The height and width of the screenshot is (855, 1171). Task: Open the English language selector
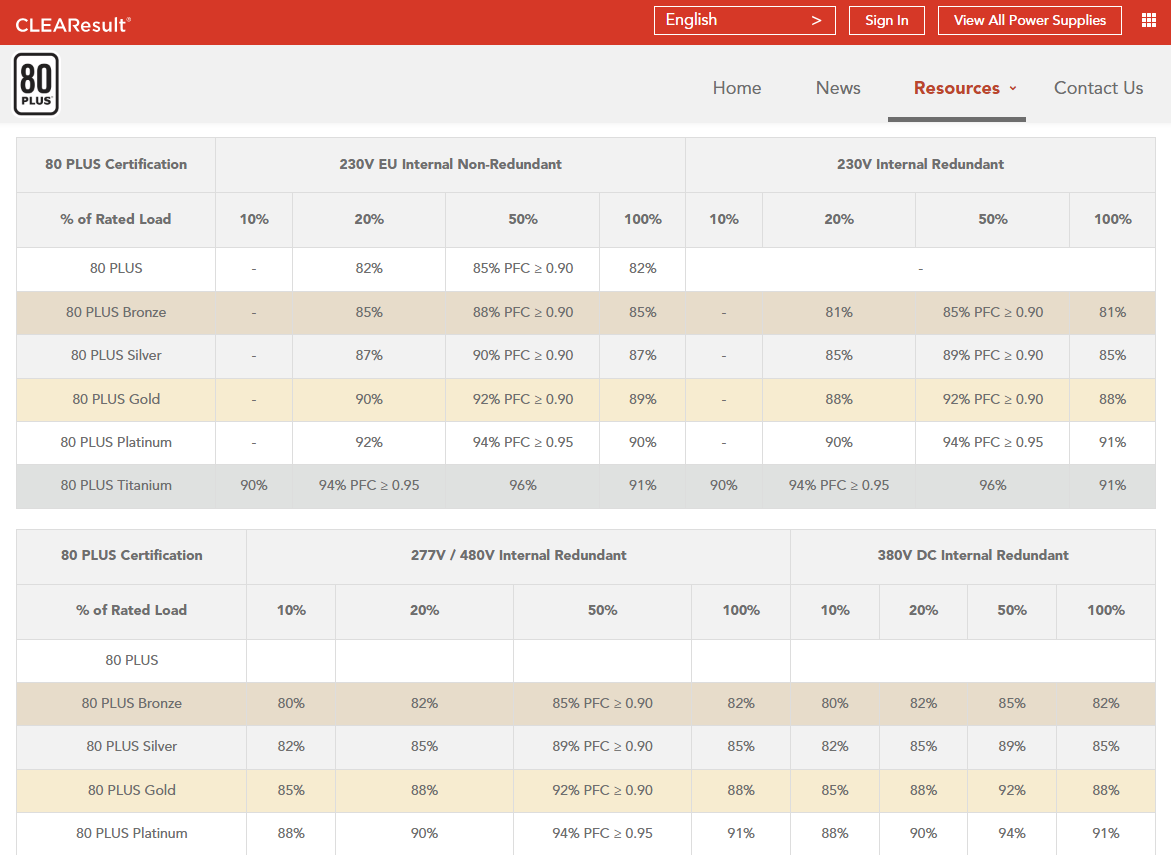click(x=744, y=20)
